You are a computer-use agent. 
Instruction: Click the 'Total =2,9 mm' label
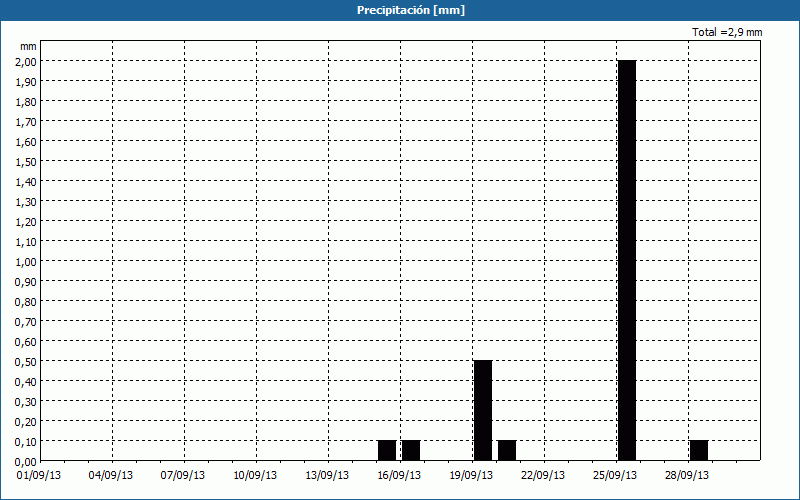(x=727, y=32)
